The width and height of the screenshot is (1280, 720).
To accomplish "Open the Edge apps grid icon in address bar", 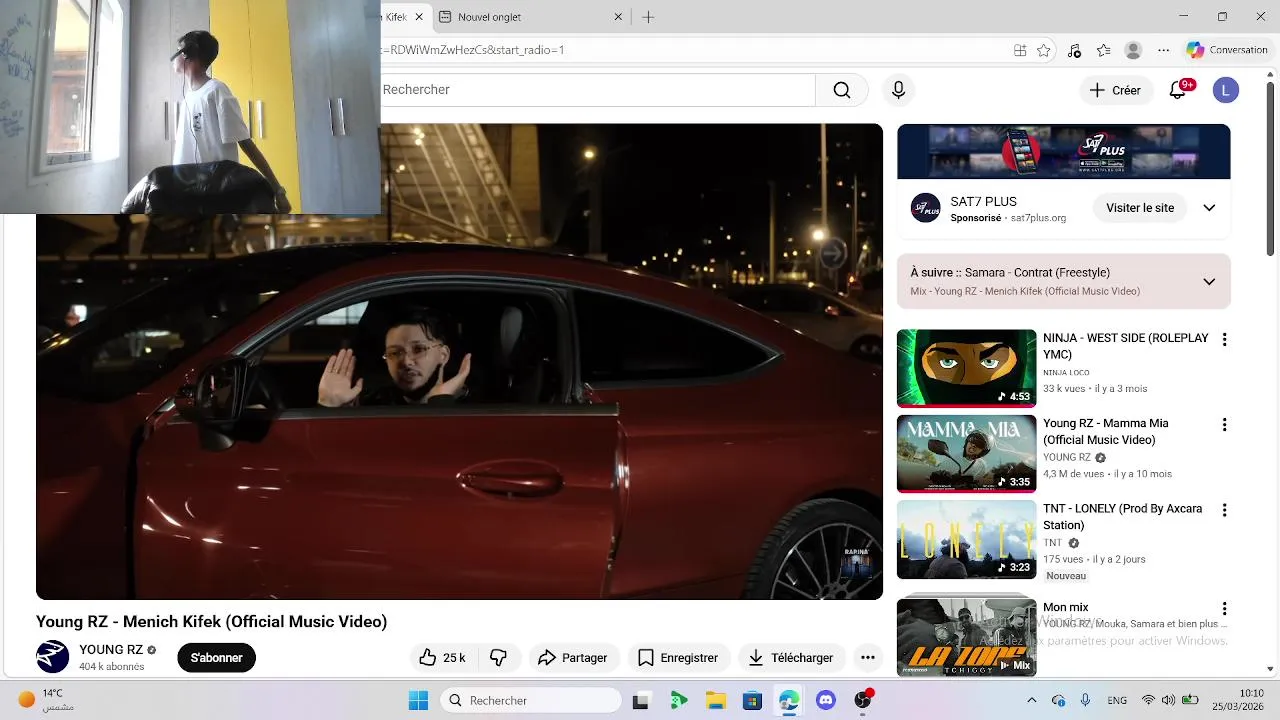I will (x=1020, y=50).
